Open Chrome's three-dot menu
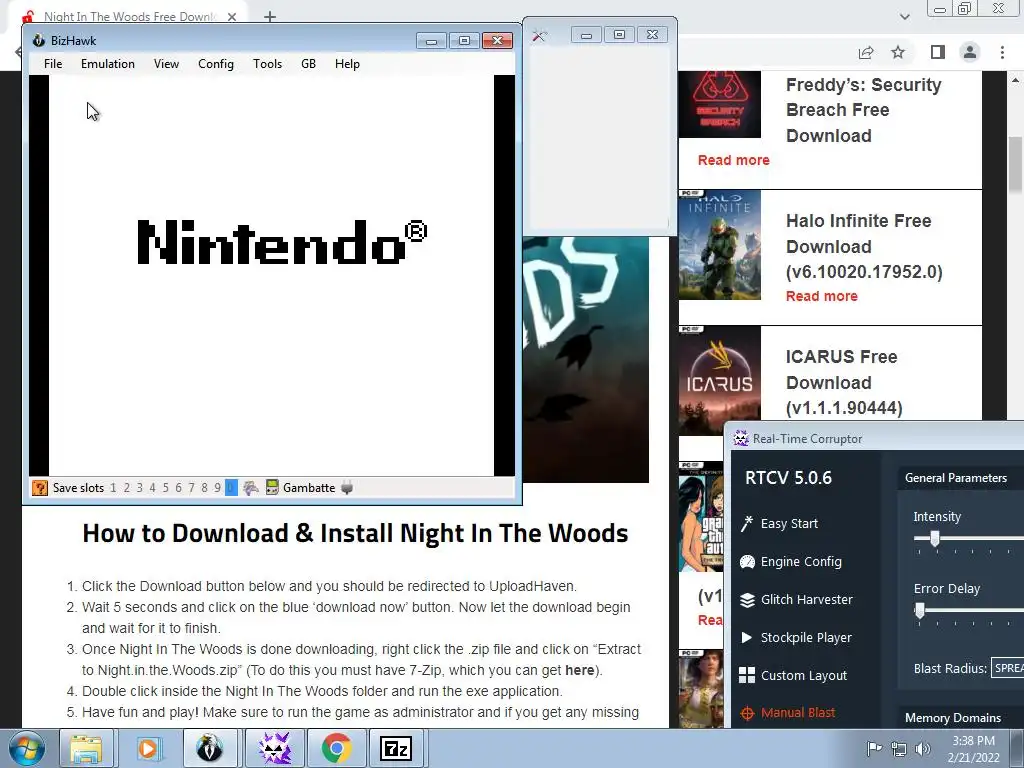 1002,52
